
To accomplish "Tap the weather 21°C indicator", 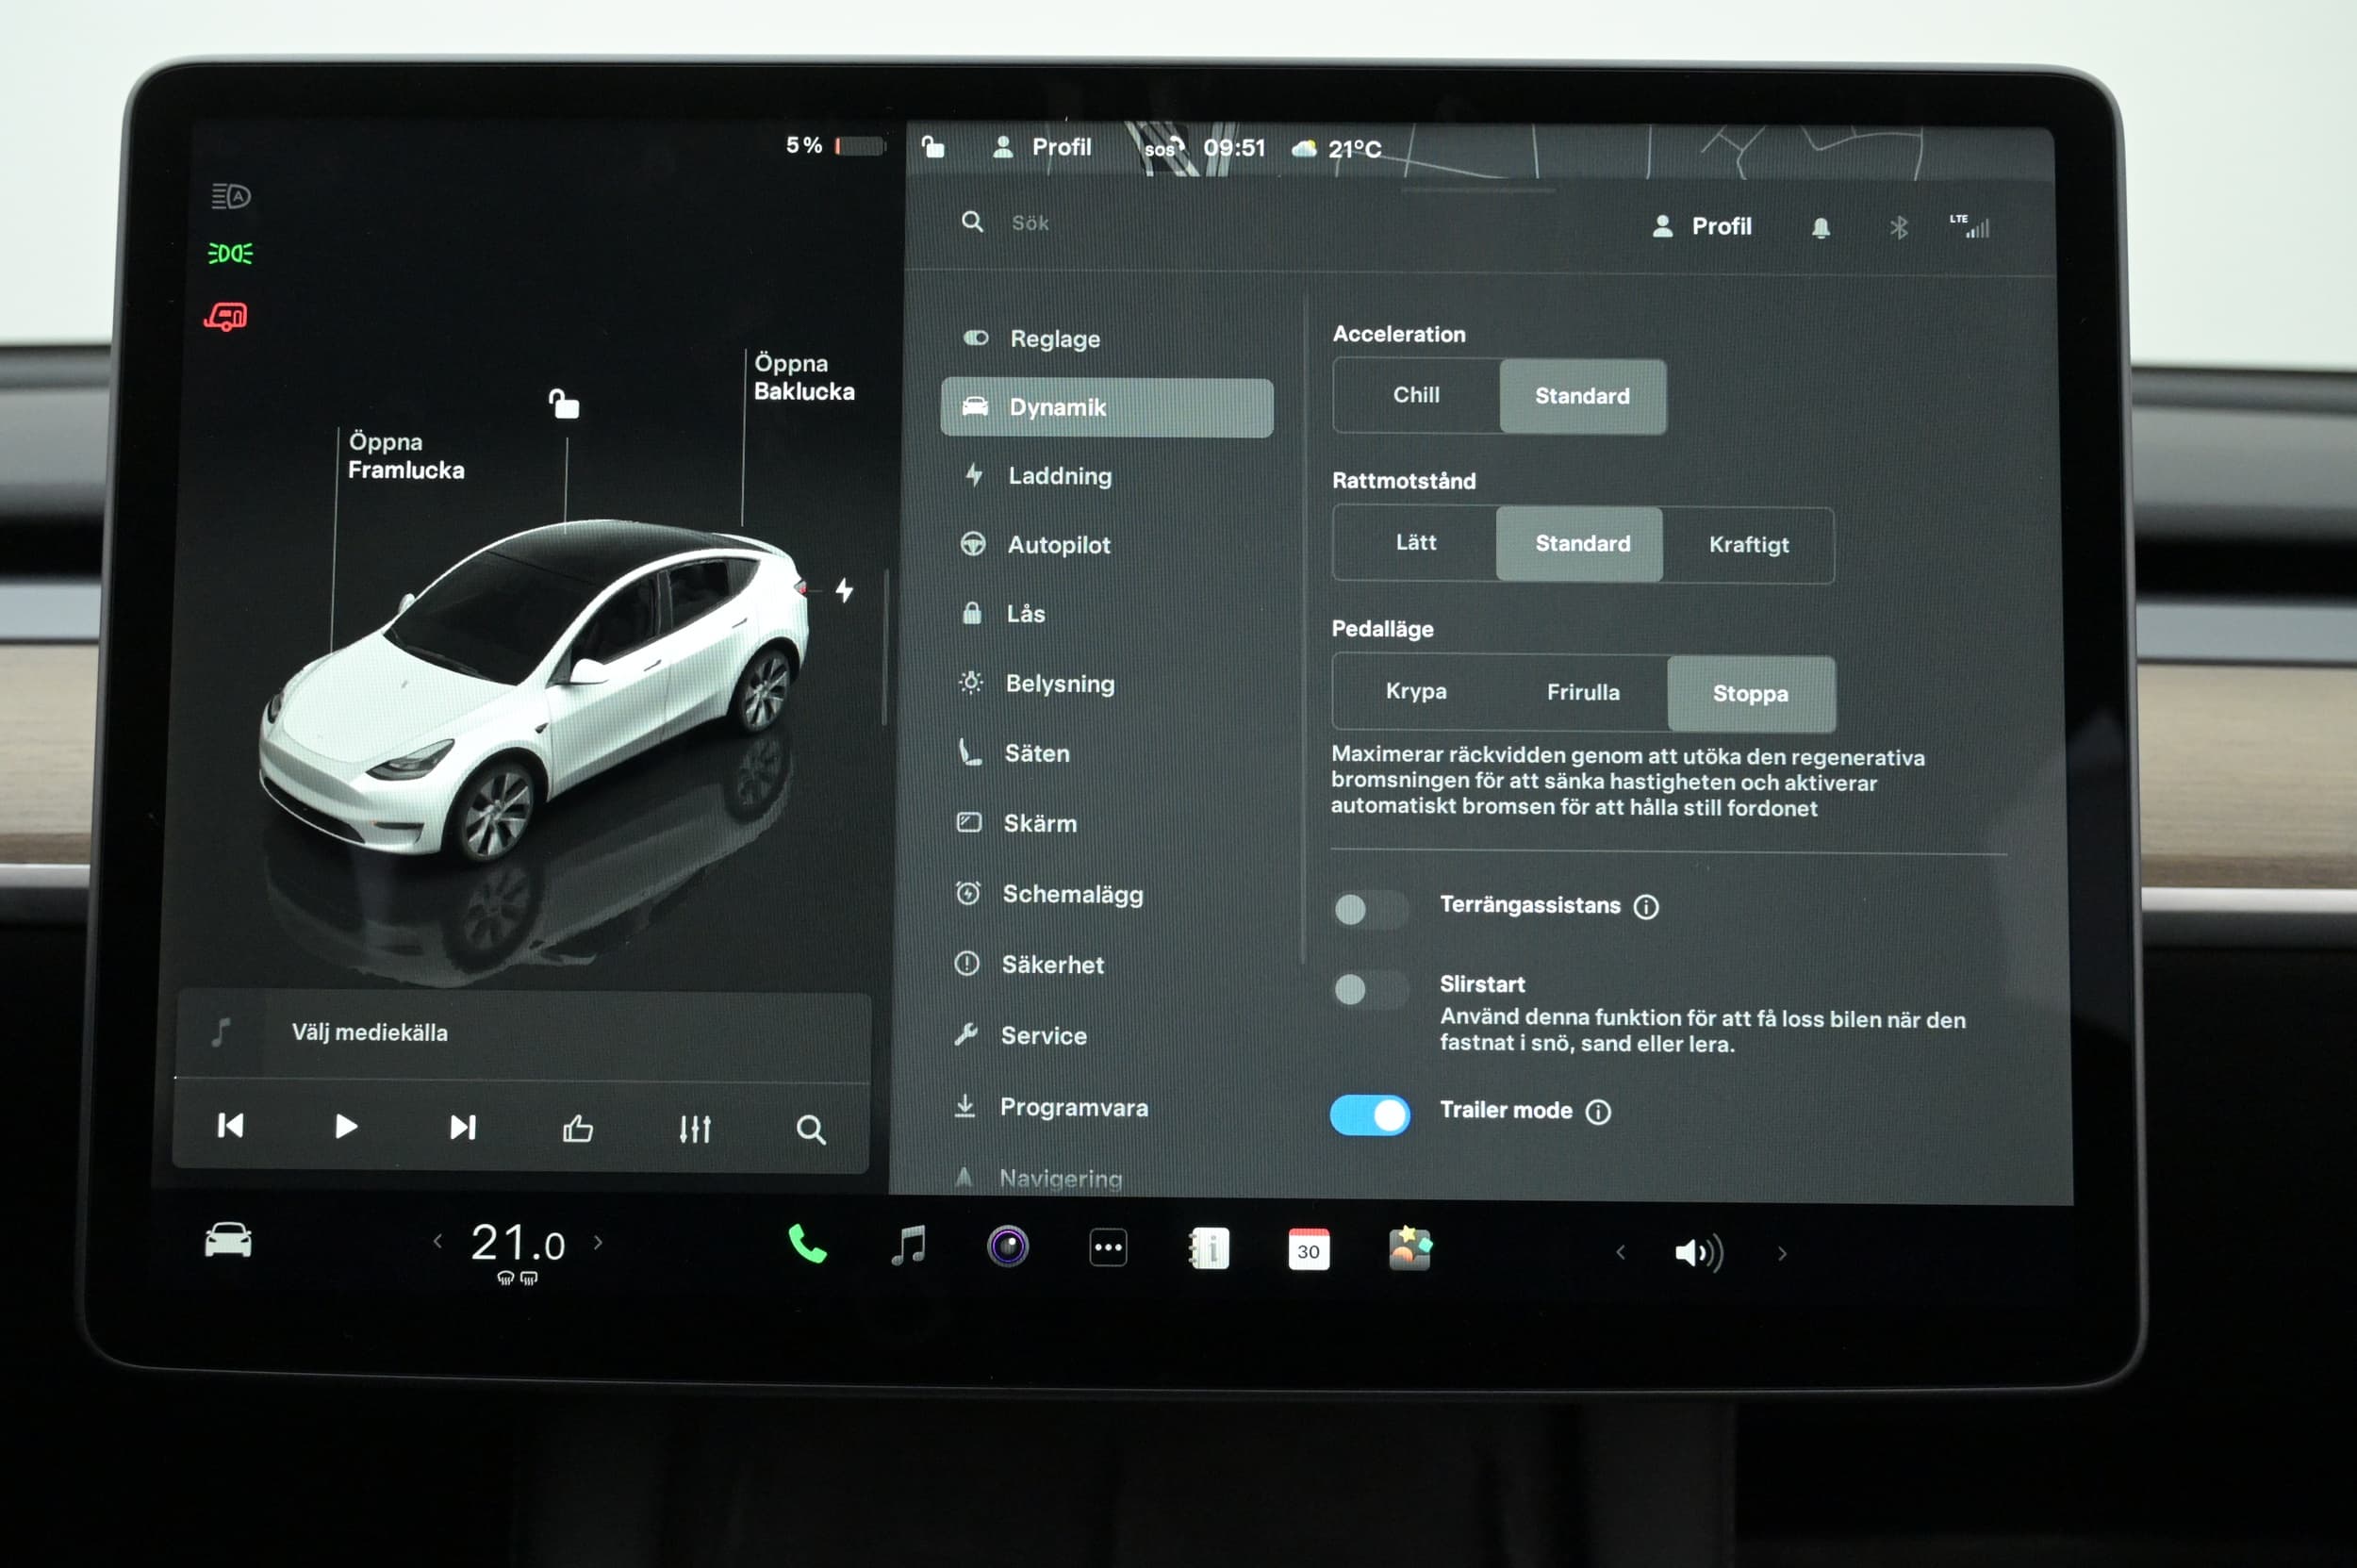I will click(x=1338, y=149).
